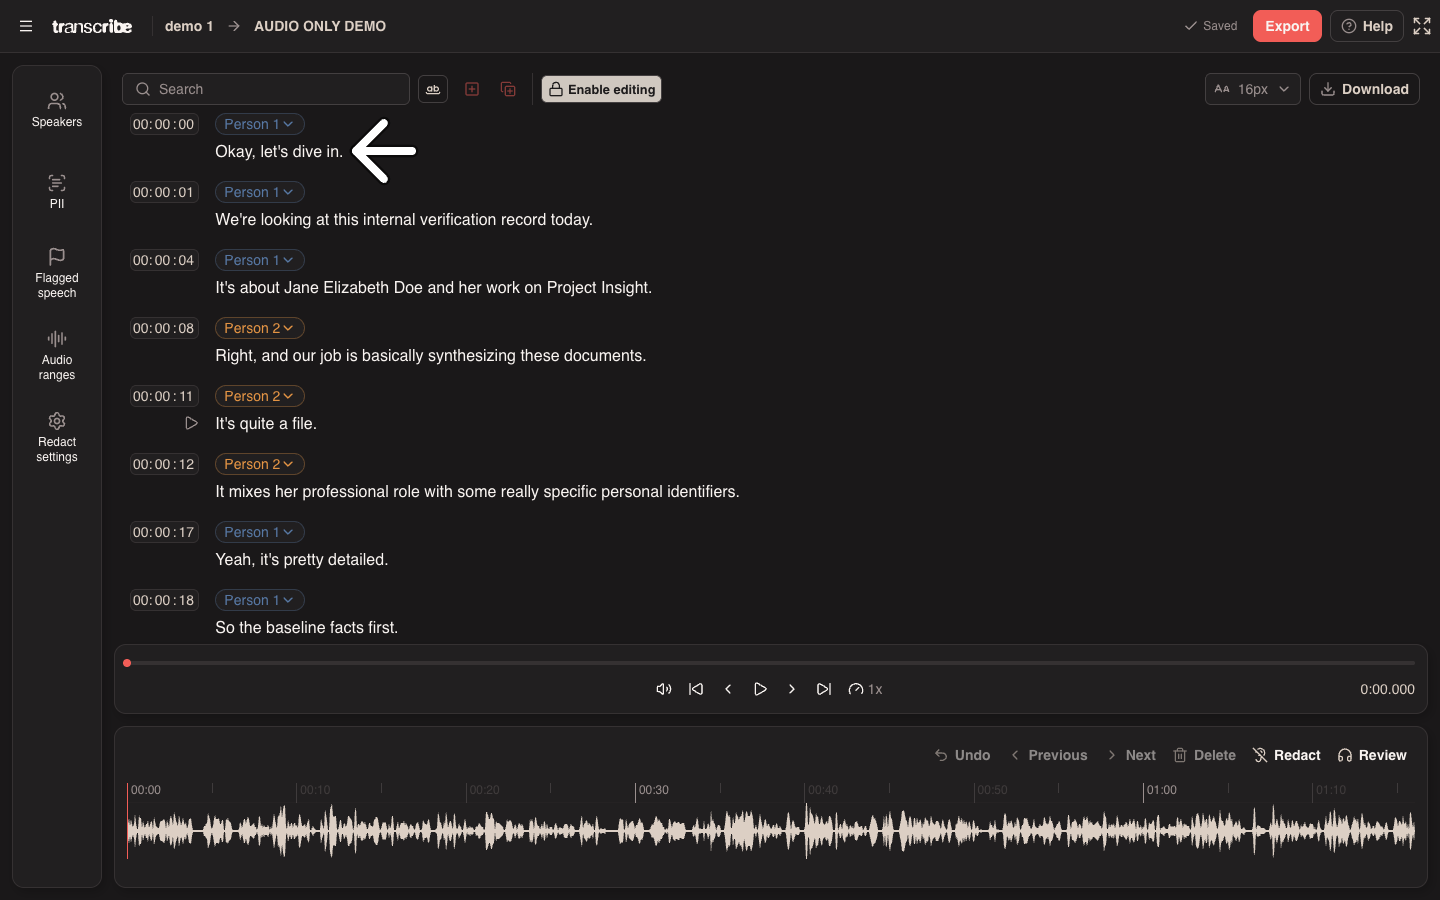
Task: Click the Export button
Action: coord(1287,26)
